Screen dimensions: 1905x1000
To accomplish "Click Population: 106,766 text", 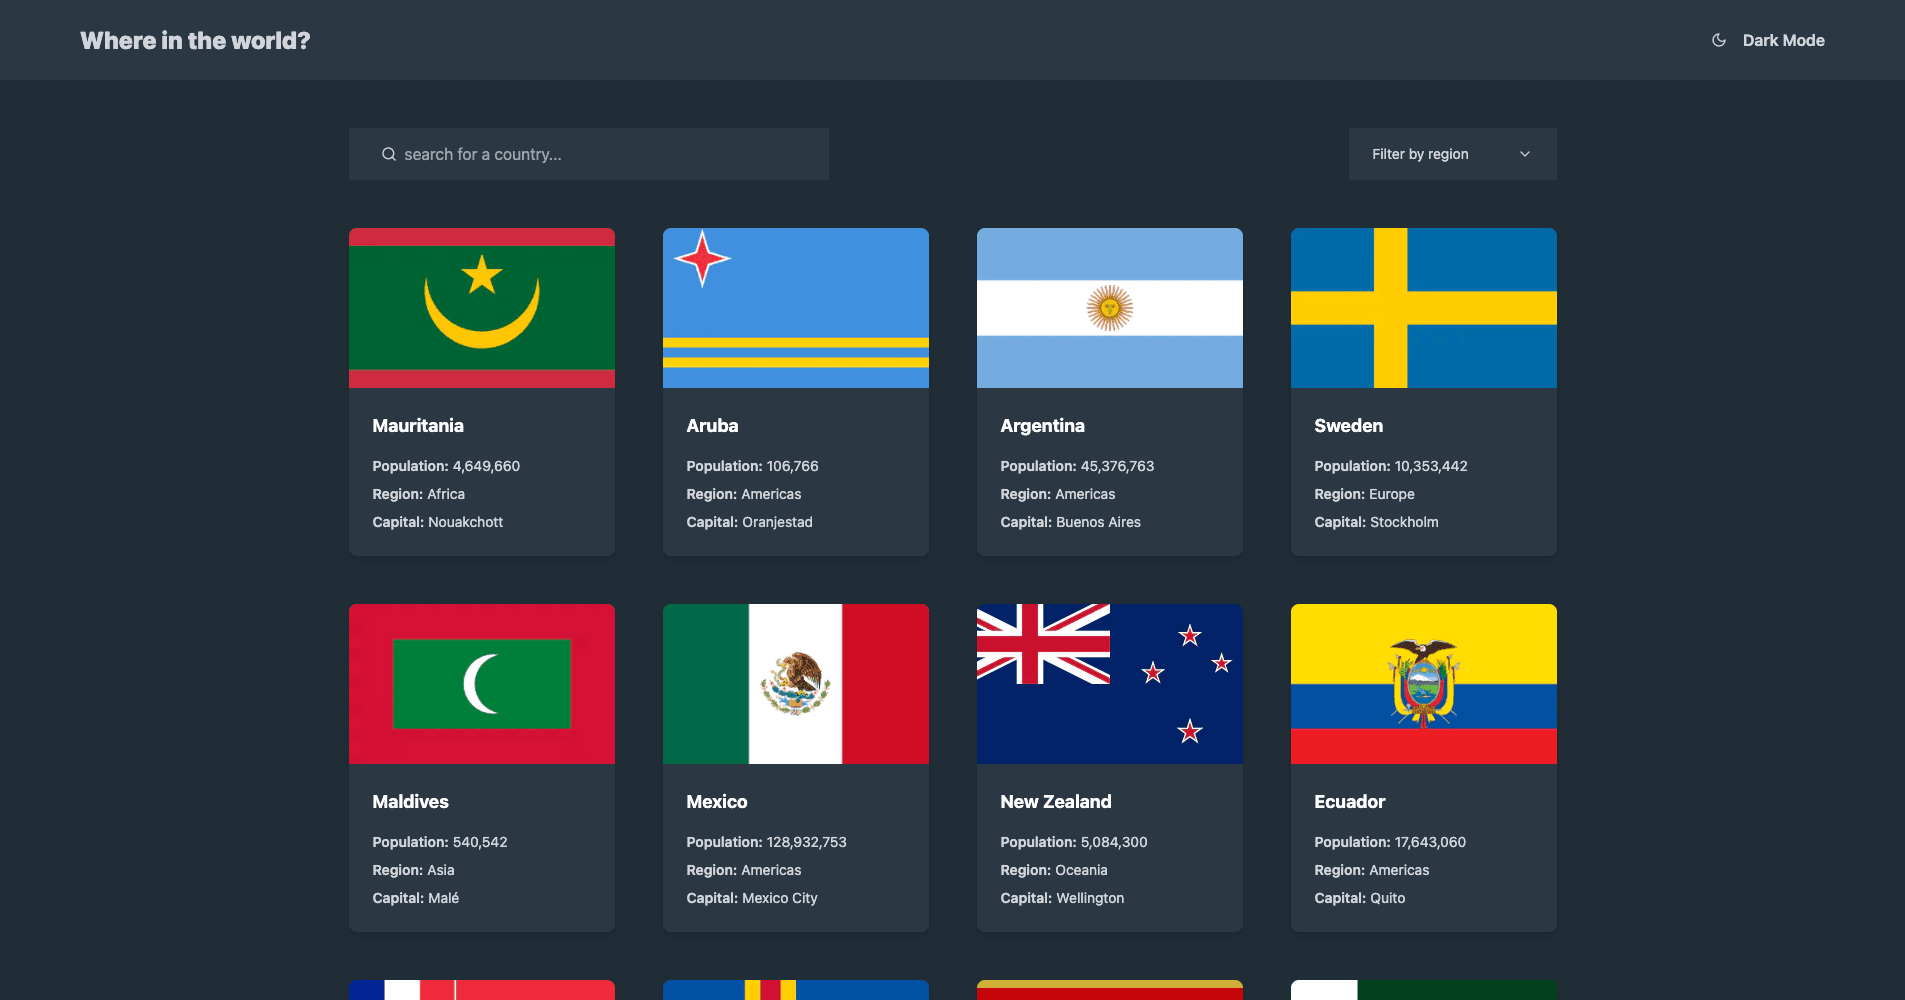I will point(752,466).
